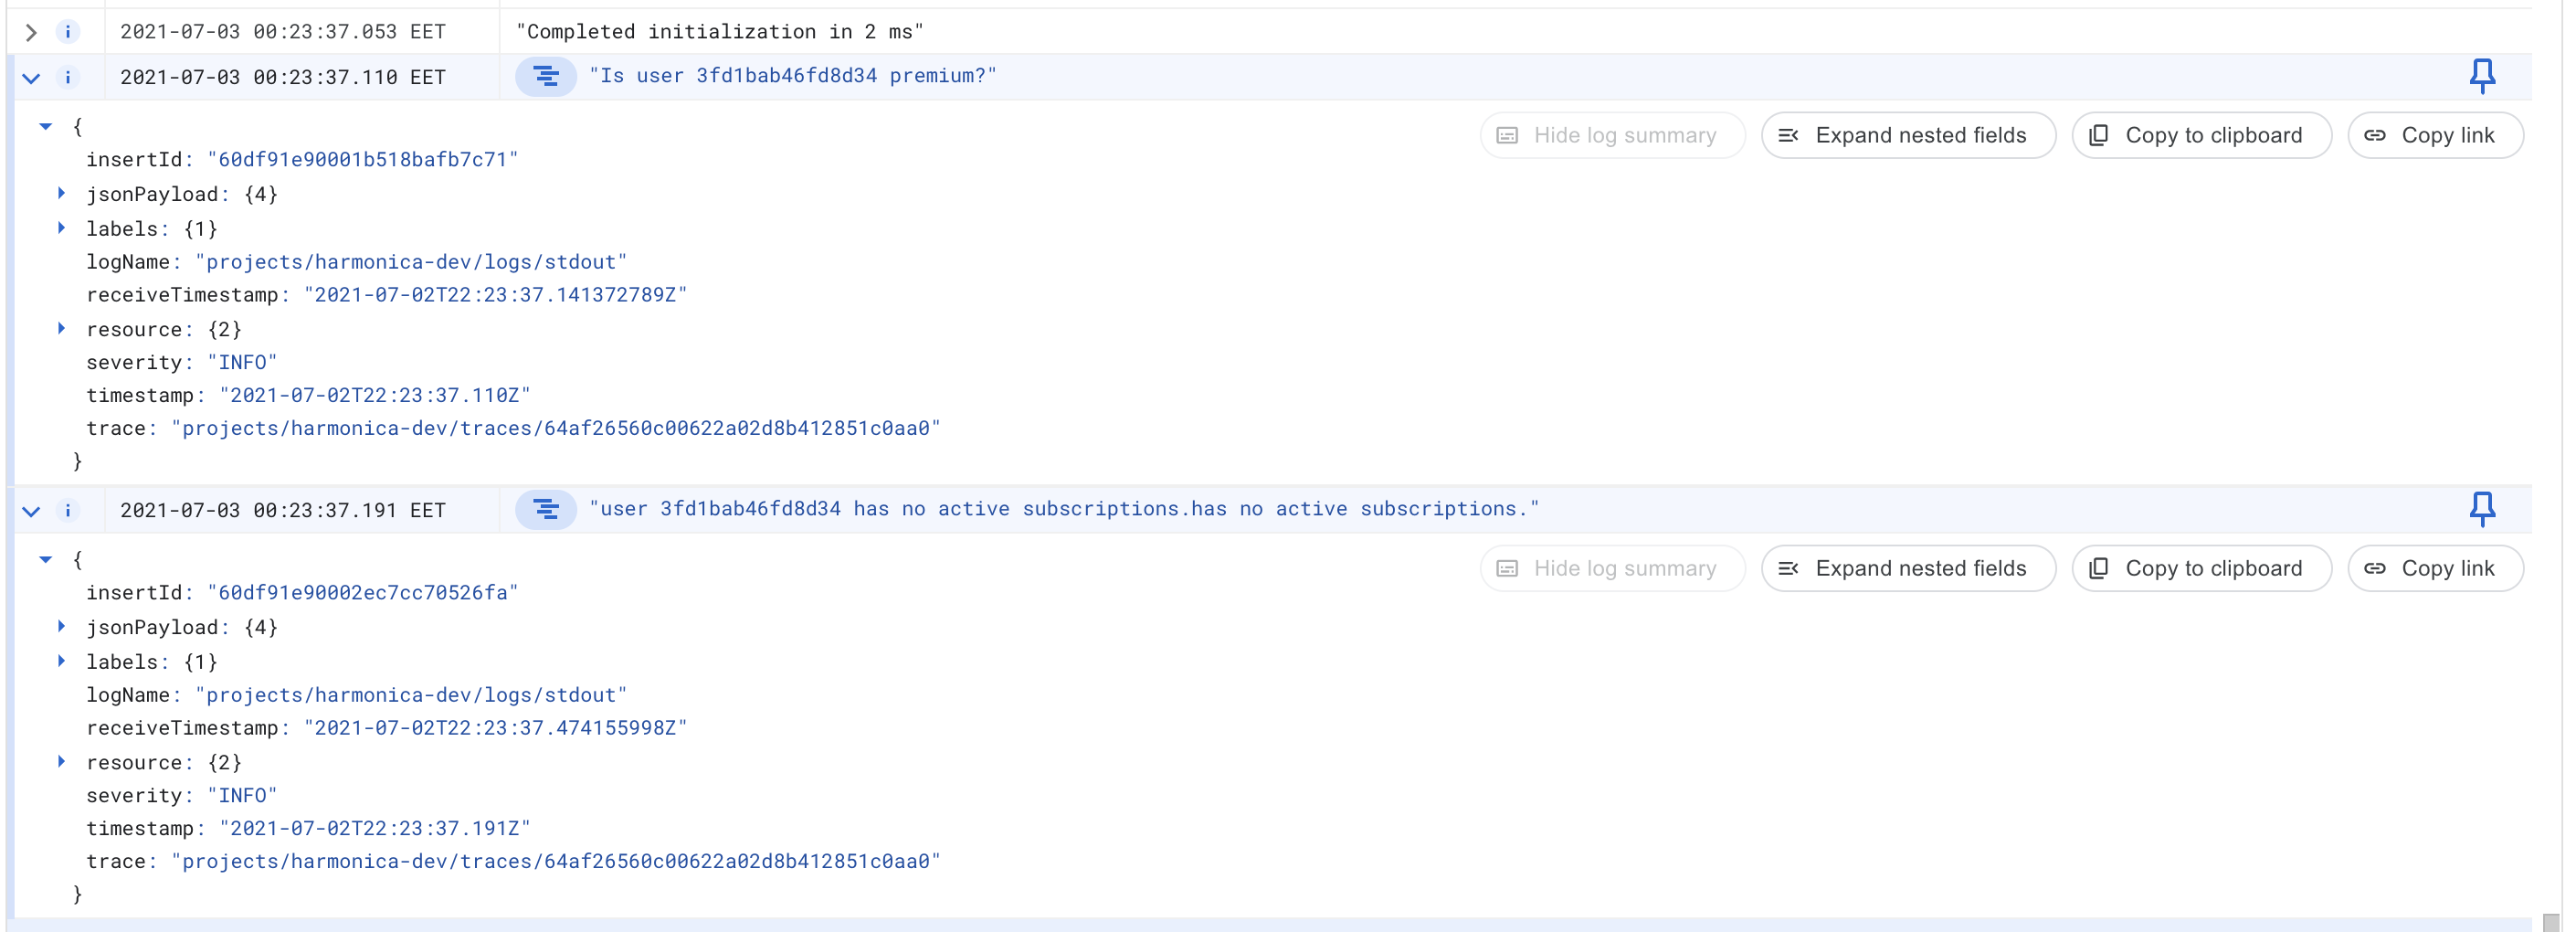Expand the labels field in the subscriptions entry
The width and height of the screenshot is (2576, 932).
pyautogui.click(x=63, y=661)
